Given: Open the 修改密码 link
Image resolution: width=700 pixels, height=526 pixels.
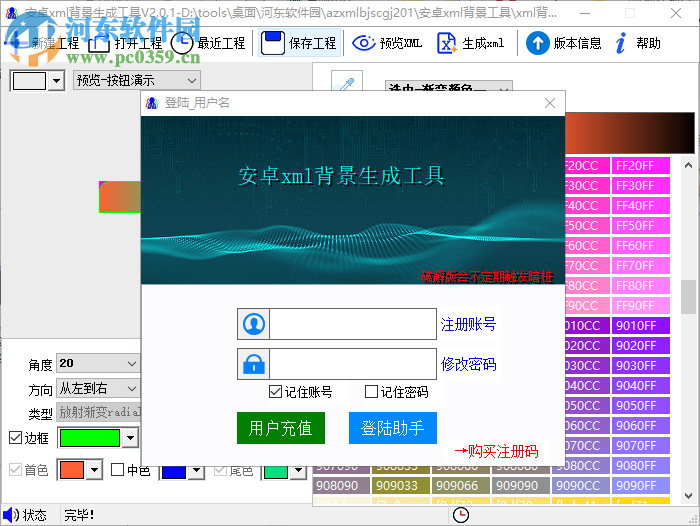Looking at the screenshot, I should [x=468, y=364].
